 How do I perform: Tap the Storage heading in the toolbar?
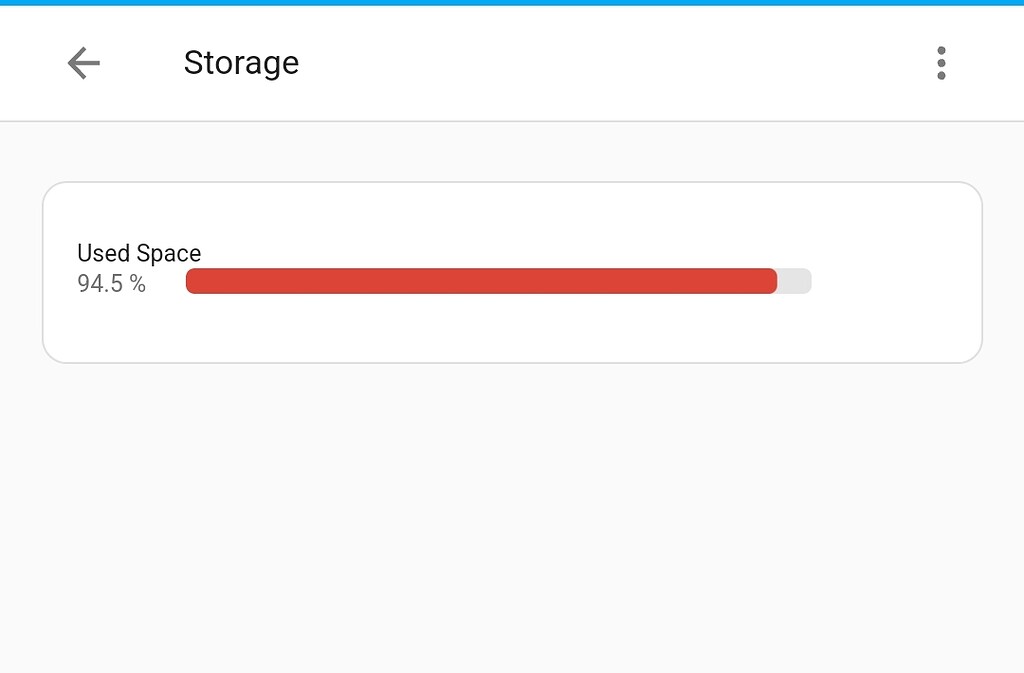coord(240,62)
